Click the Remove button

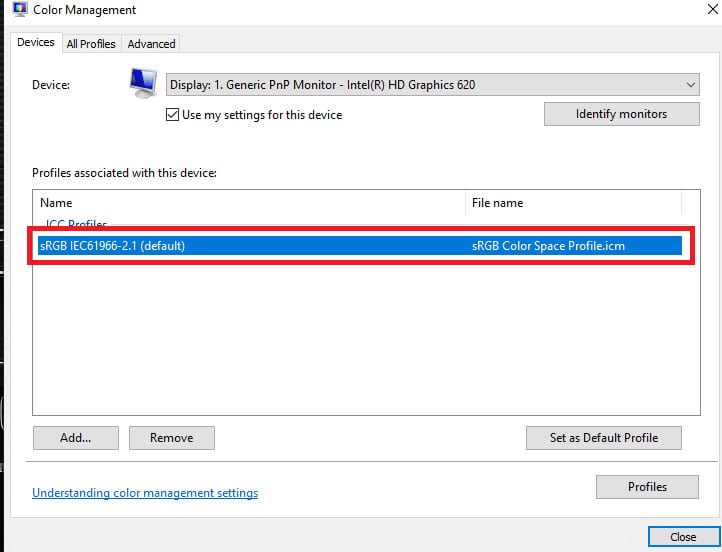coord(172,437)
